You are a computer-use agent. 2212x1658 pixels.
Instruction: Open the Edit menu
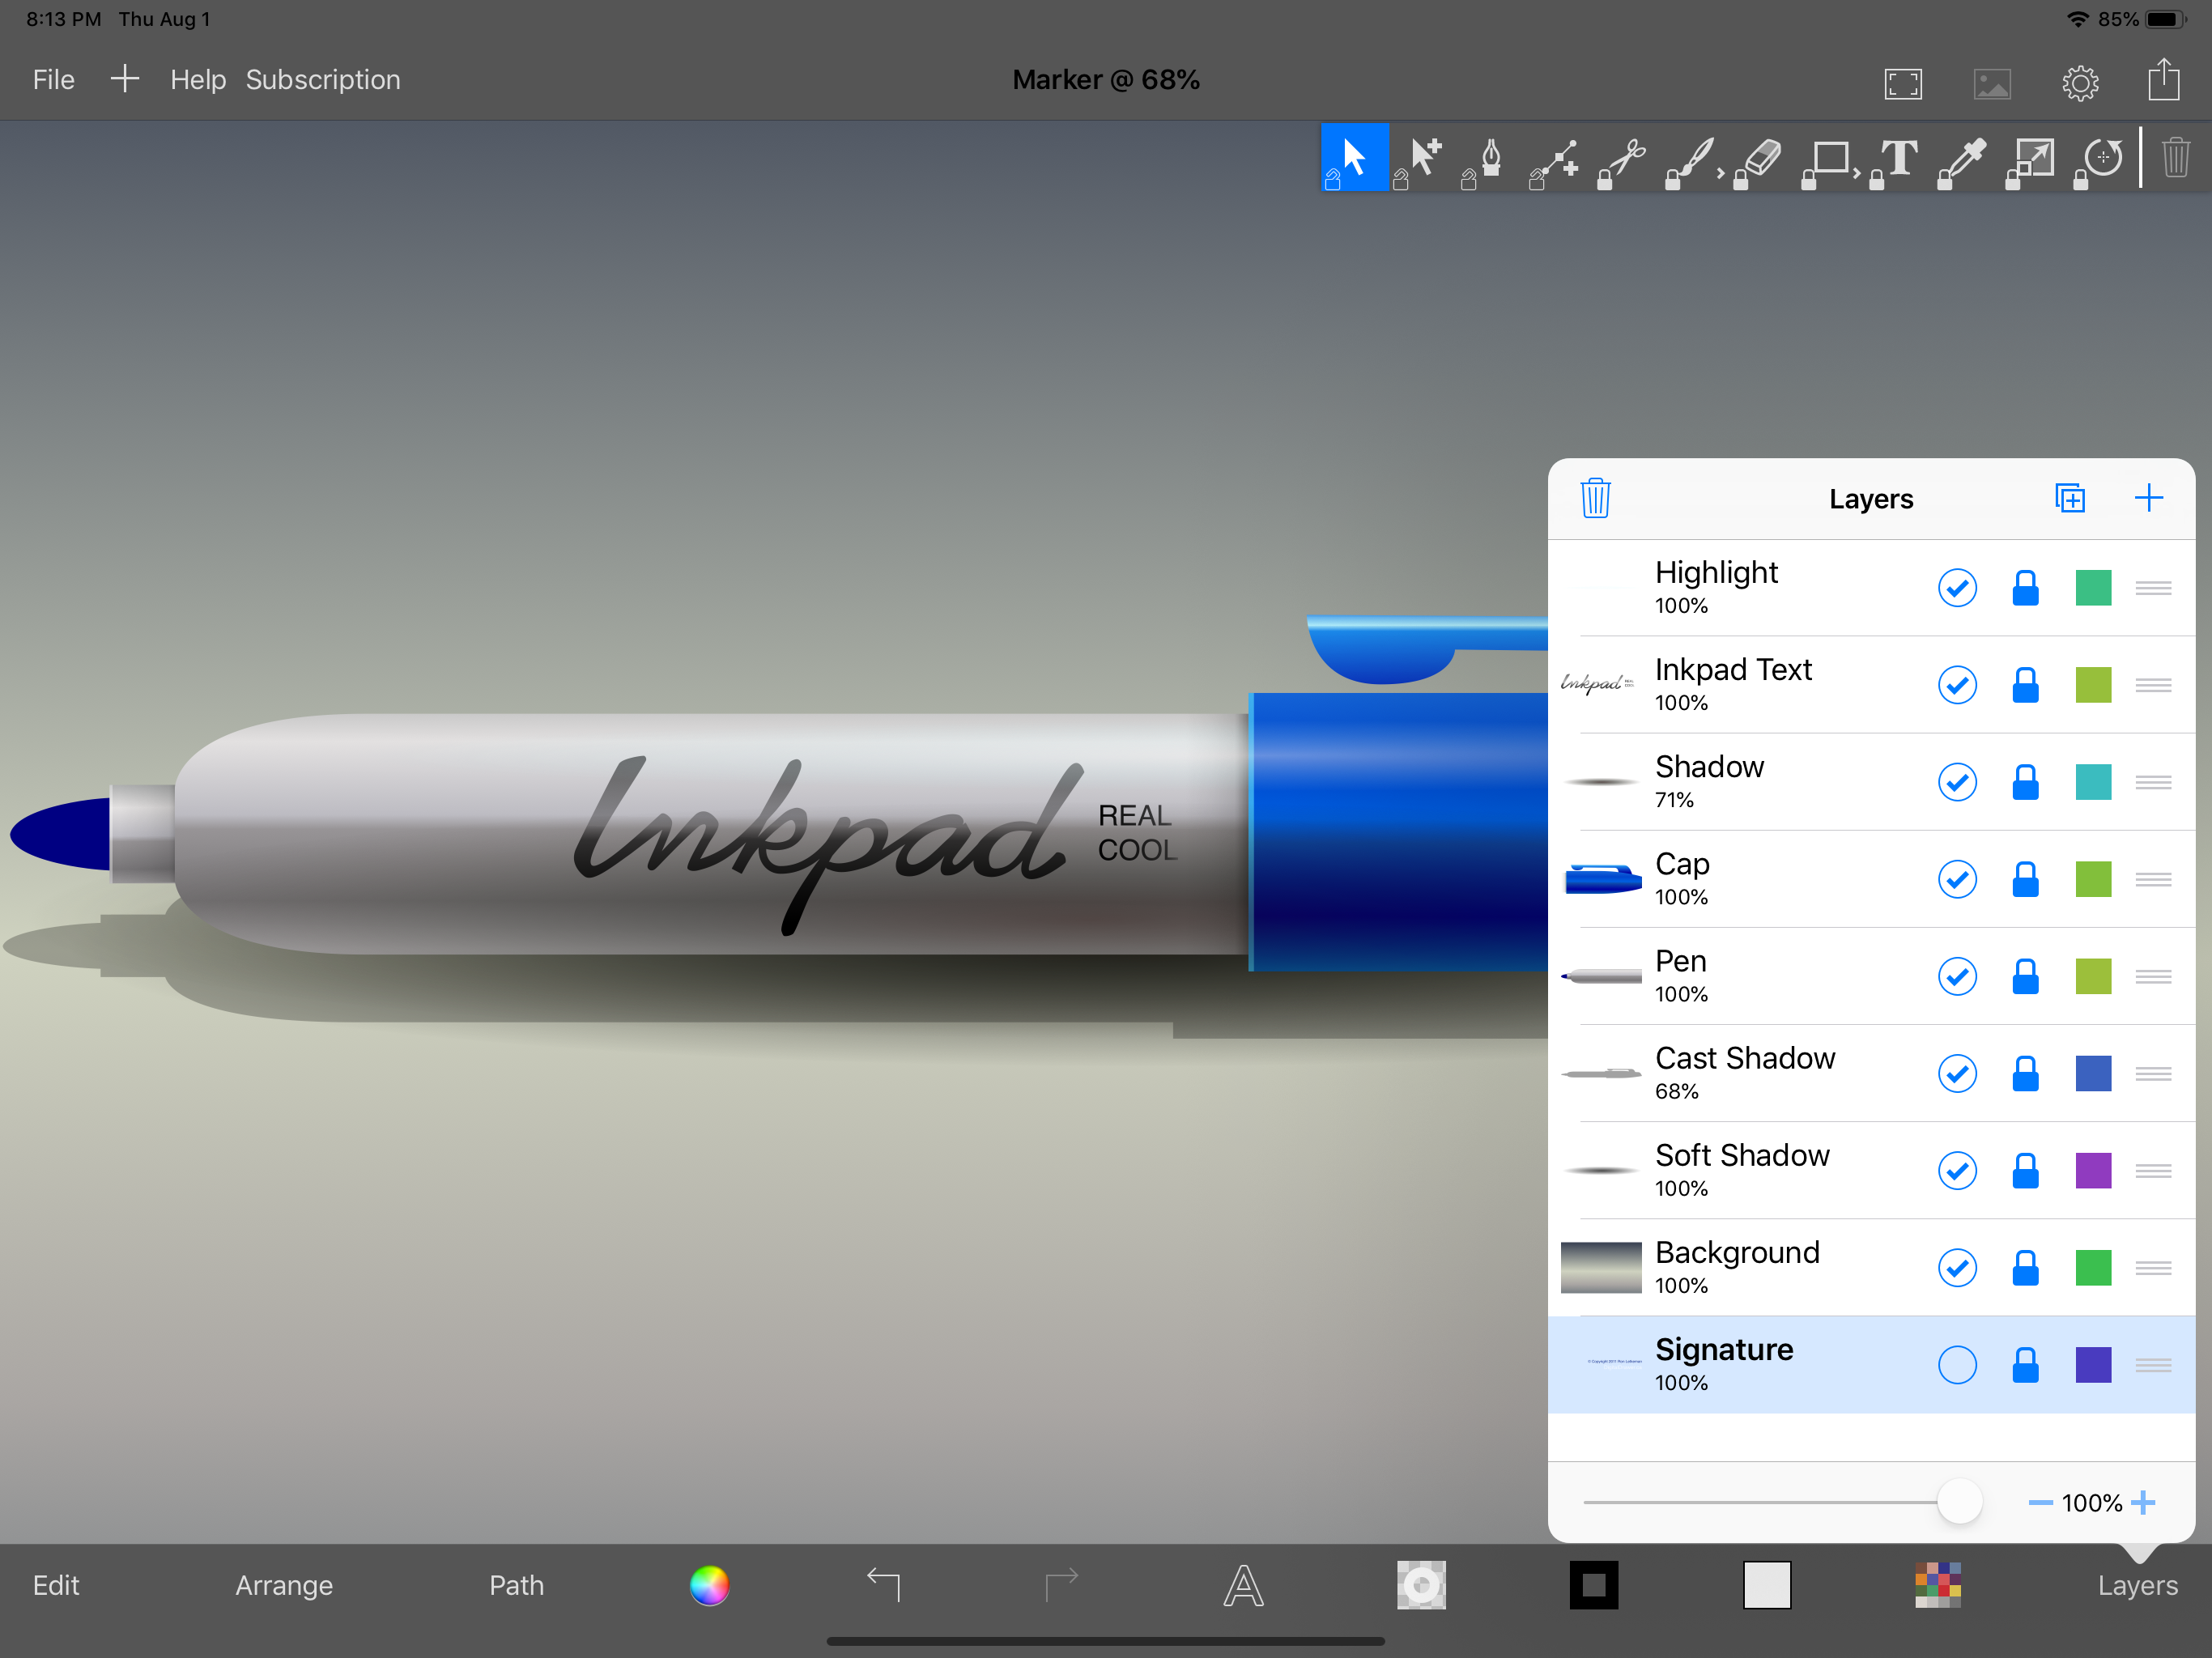pos(56,1585)
